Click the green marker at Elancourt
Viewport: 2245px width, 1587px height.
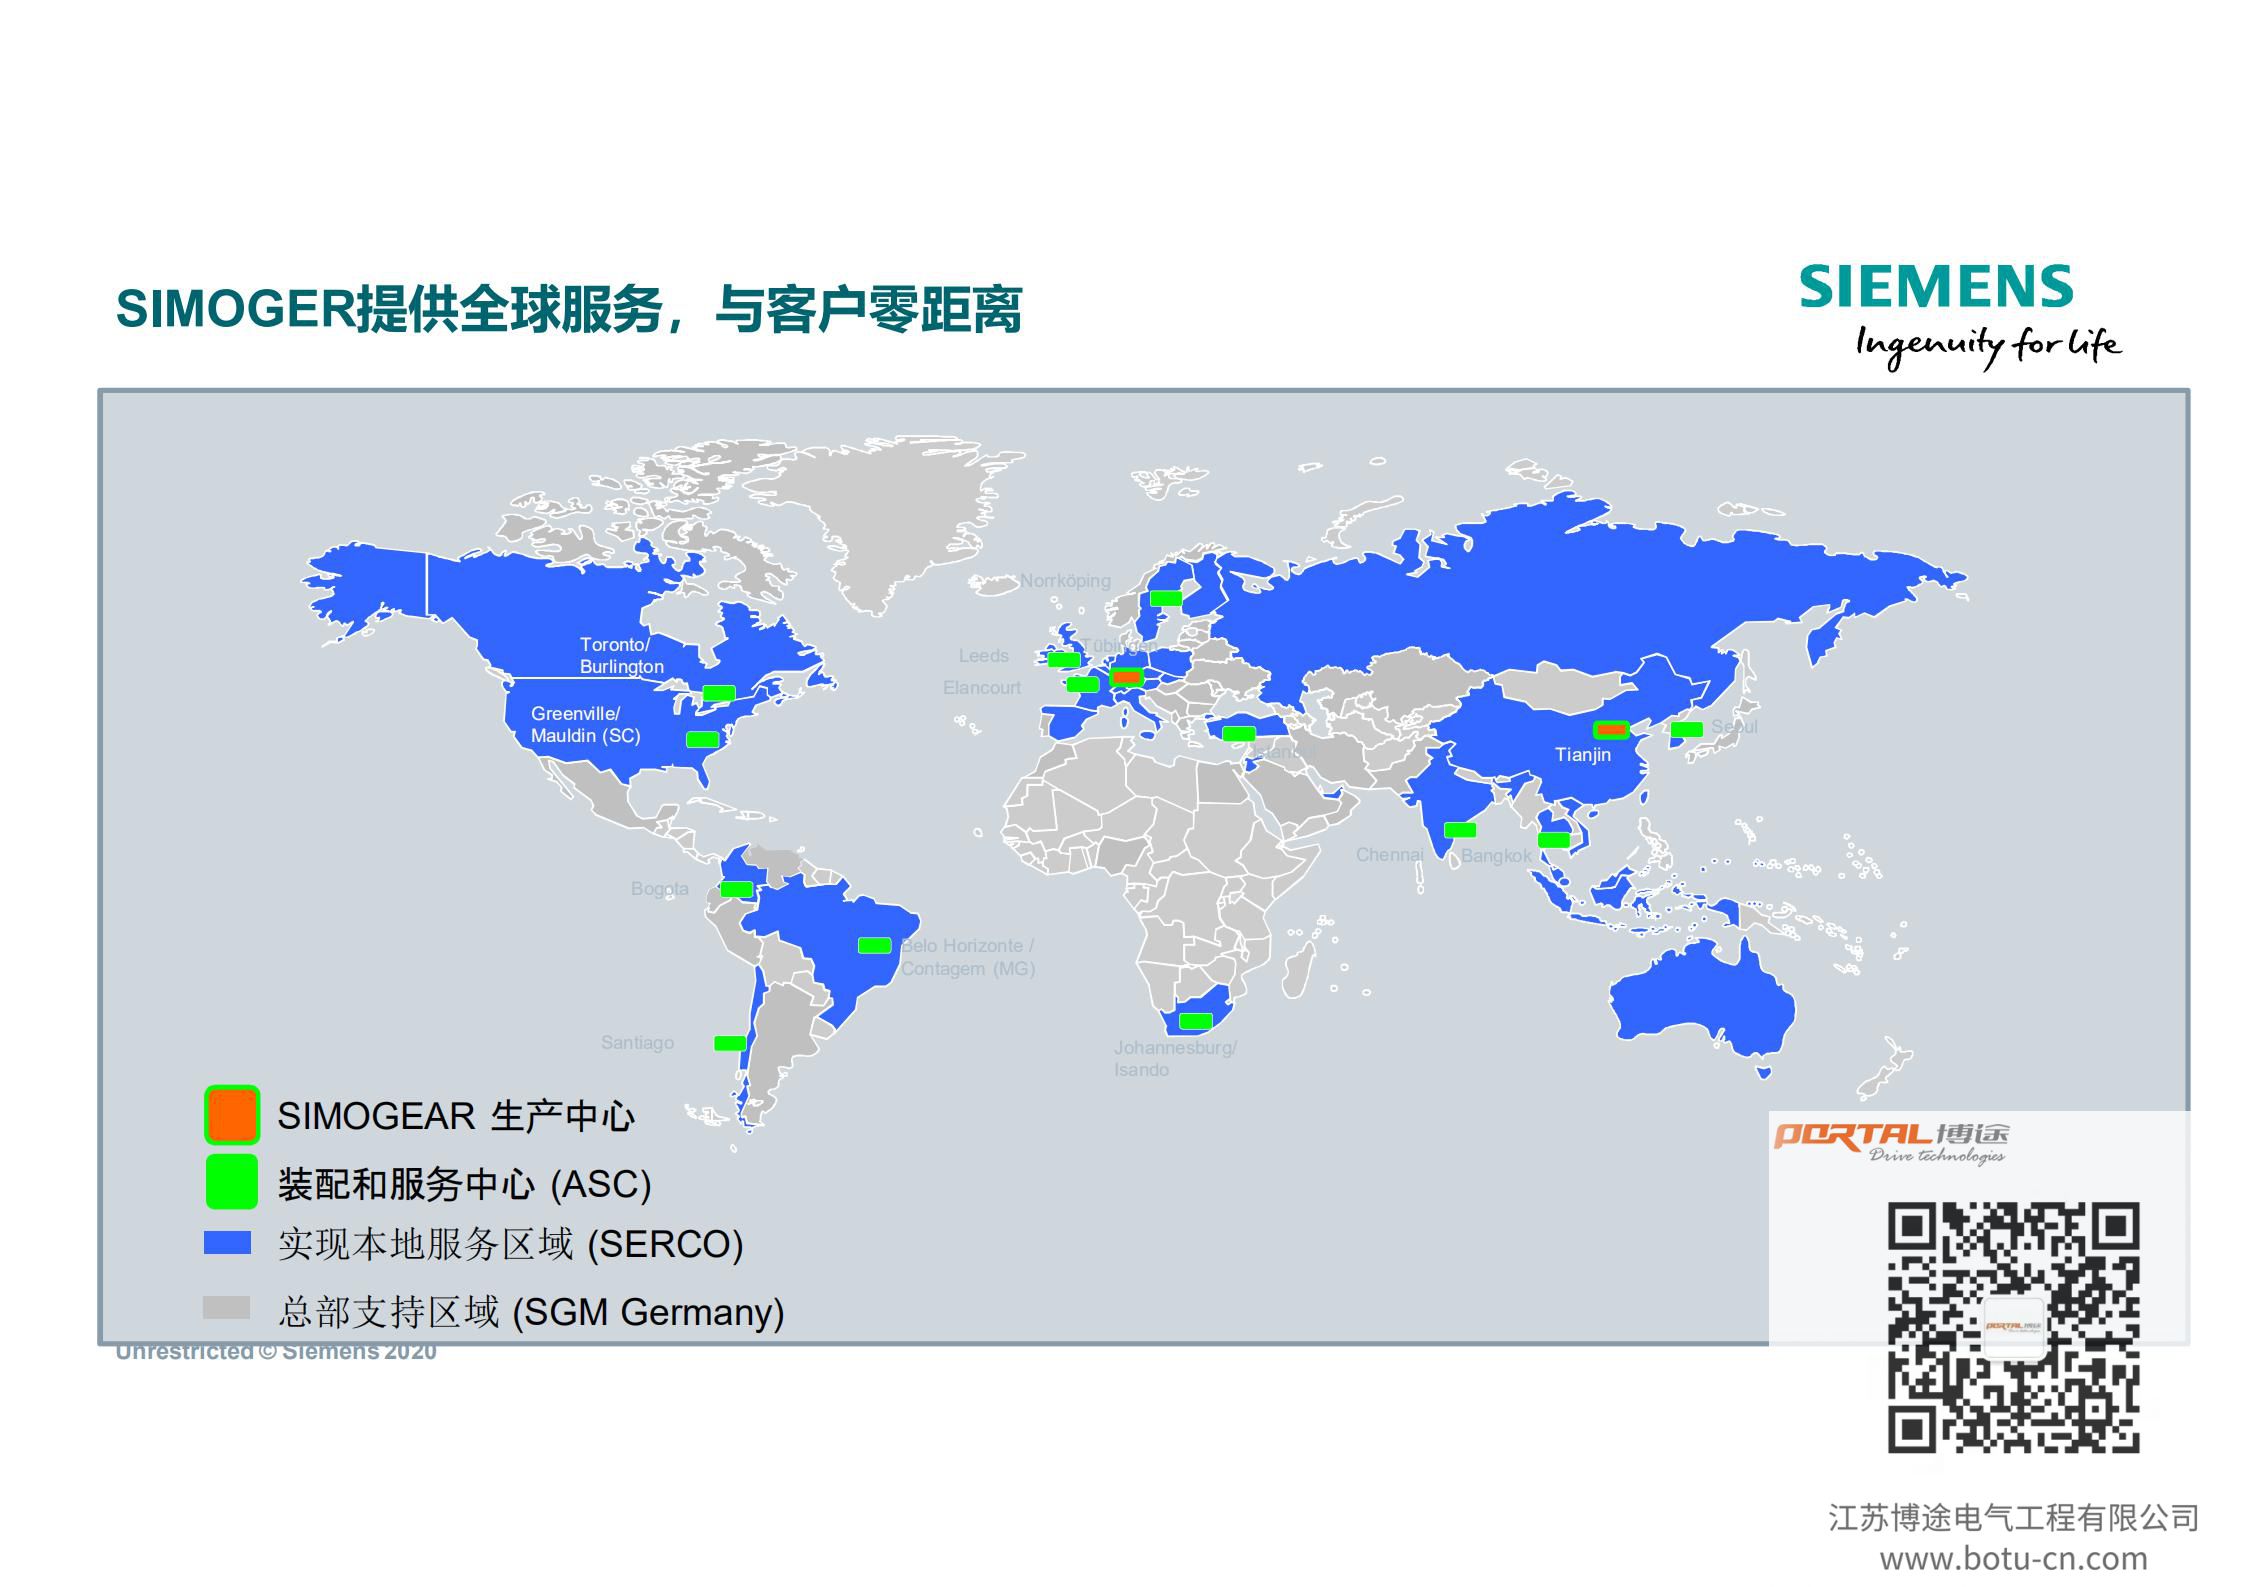(x=1082, y=684)
